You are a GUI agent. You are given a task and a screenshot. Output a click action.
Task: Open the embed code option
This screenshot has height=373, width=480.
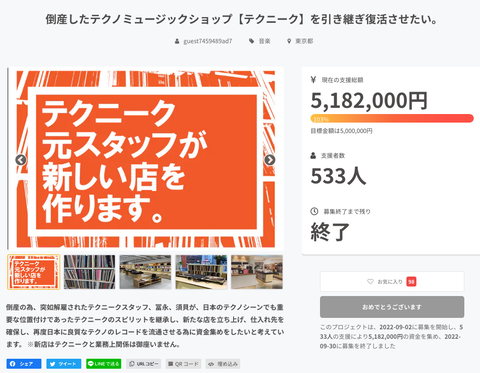click(x=223, y=364)
